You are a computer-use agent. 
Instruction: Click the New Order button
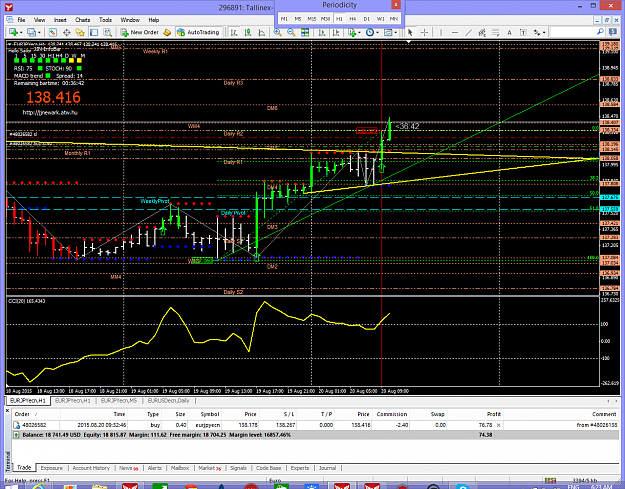pyautogui.click(x=140, y=32)
